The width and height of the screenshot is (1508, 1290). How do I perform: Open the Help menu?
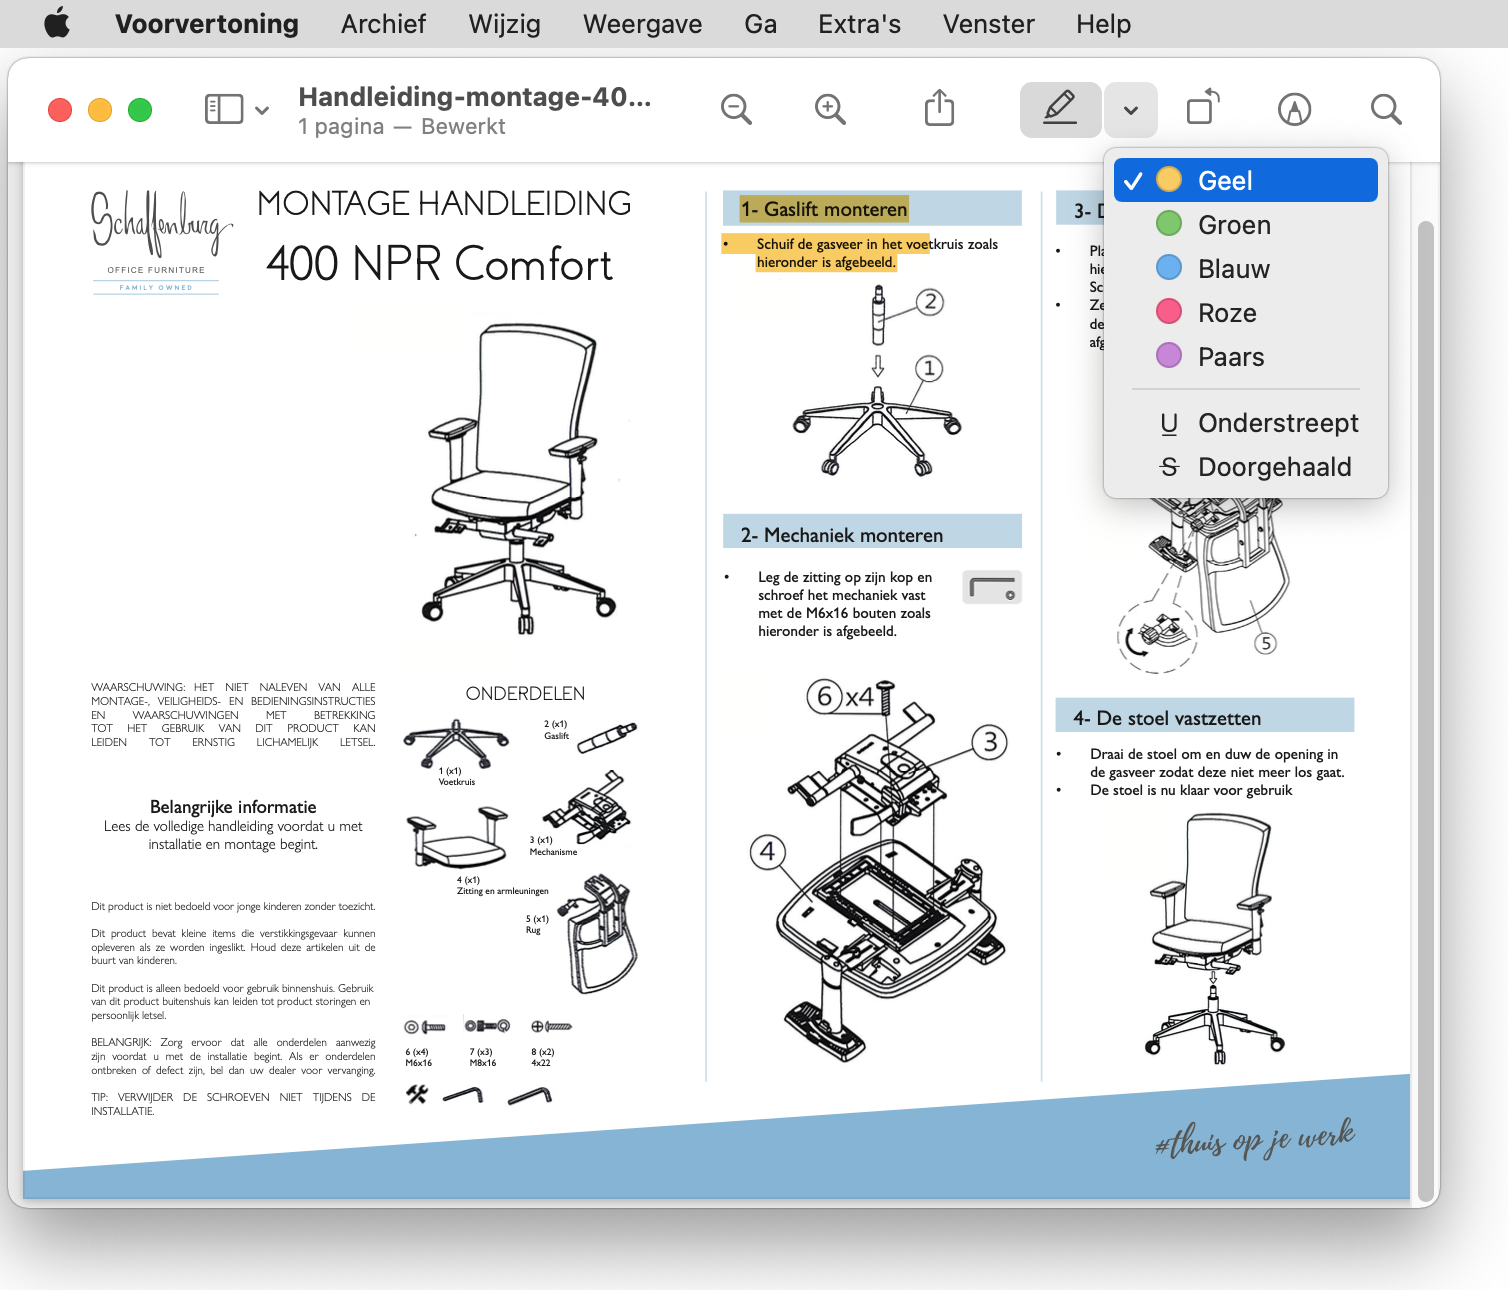pos(1103,23)
